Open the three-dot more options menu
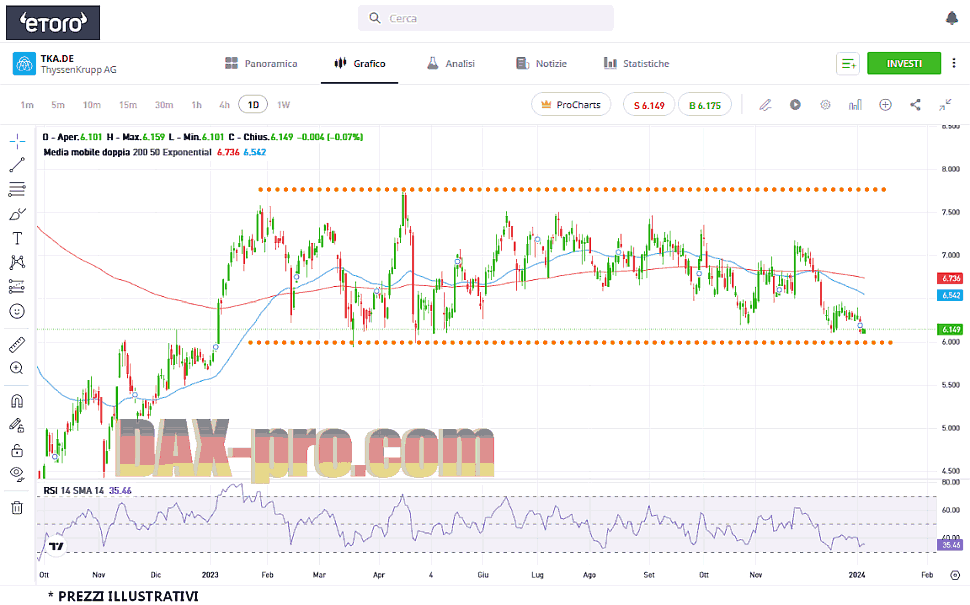The width and height of the screenshot is (970, 605). (x=954, y=63)
